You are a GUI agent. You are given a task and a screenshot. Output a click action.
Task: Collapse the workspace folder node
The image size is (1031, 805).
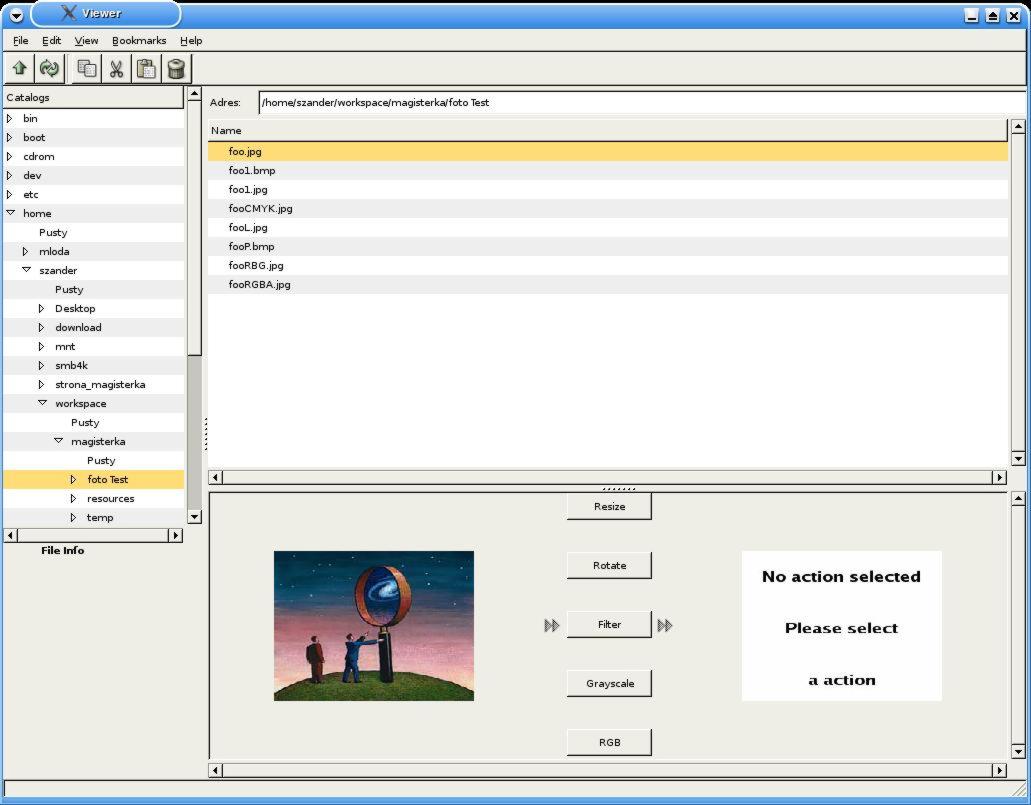pos(42,403)
